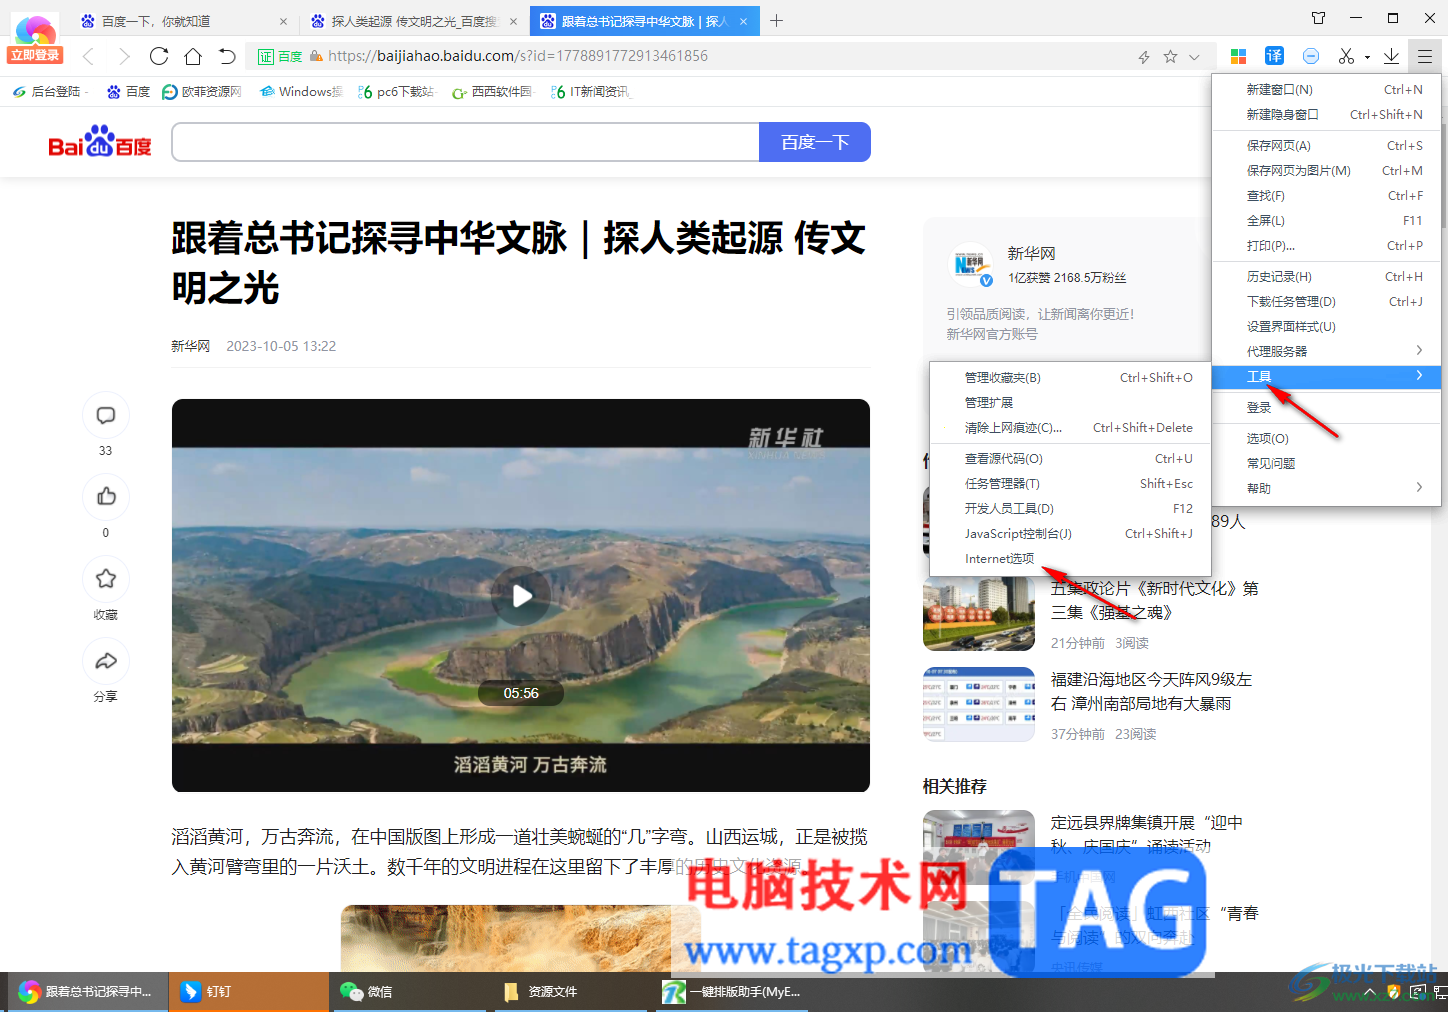Image resolution: width=1448 pixels, height=1012 pixels.
Task: Reload the page with refresh icon
Action: point(159,56)
